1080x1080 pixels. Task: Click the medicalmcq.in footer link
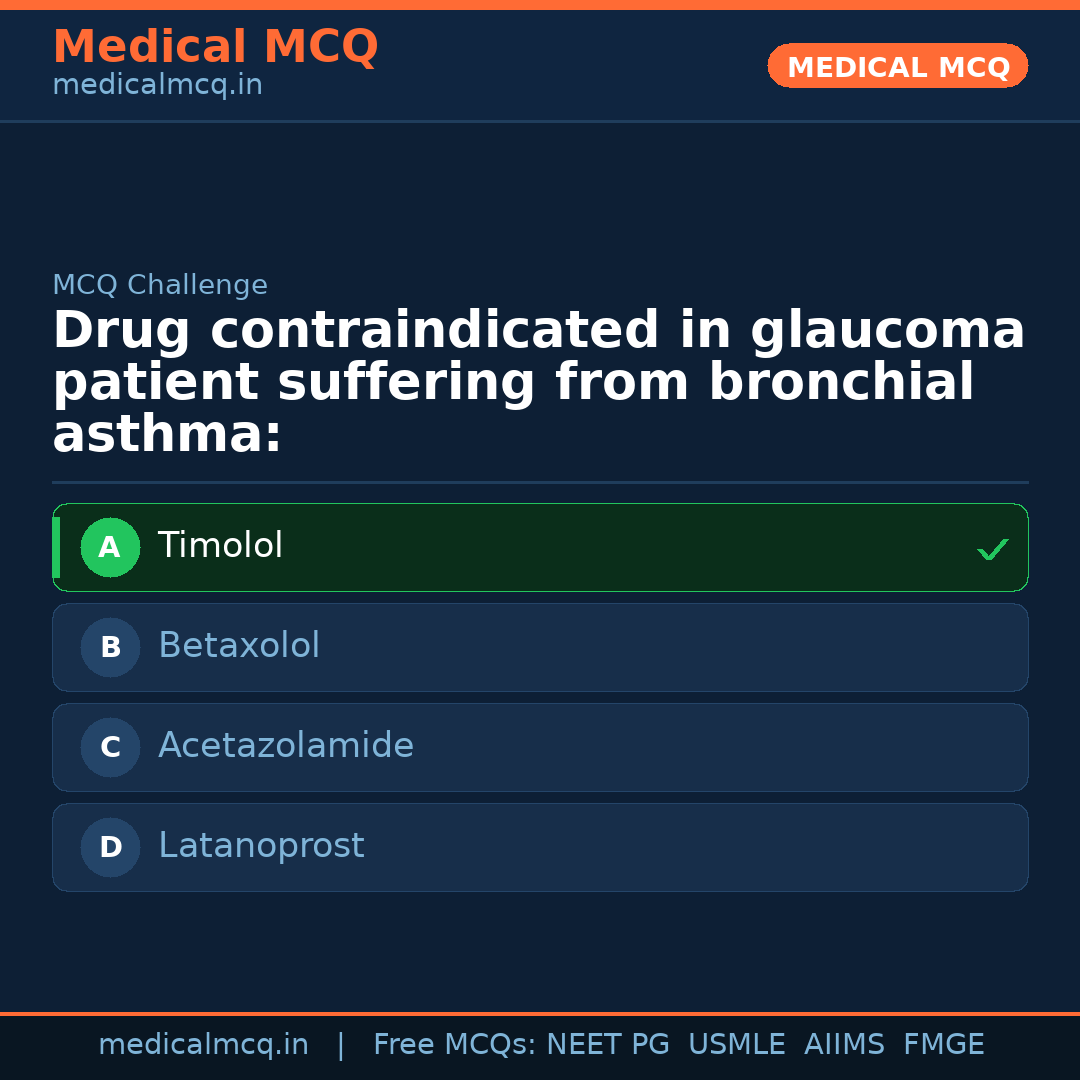pos(203,1045)
